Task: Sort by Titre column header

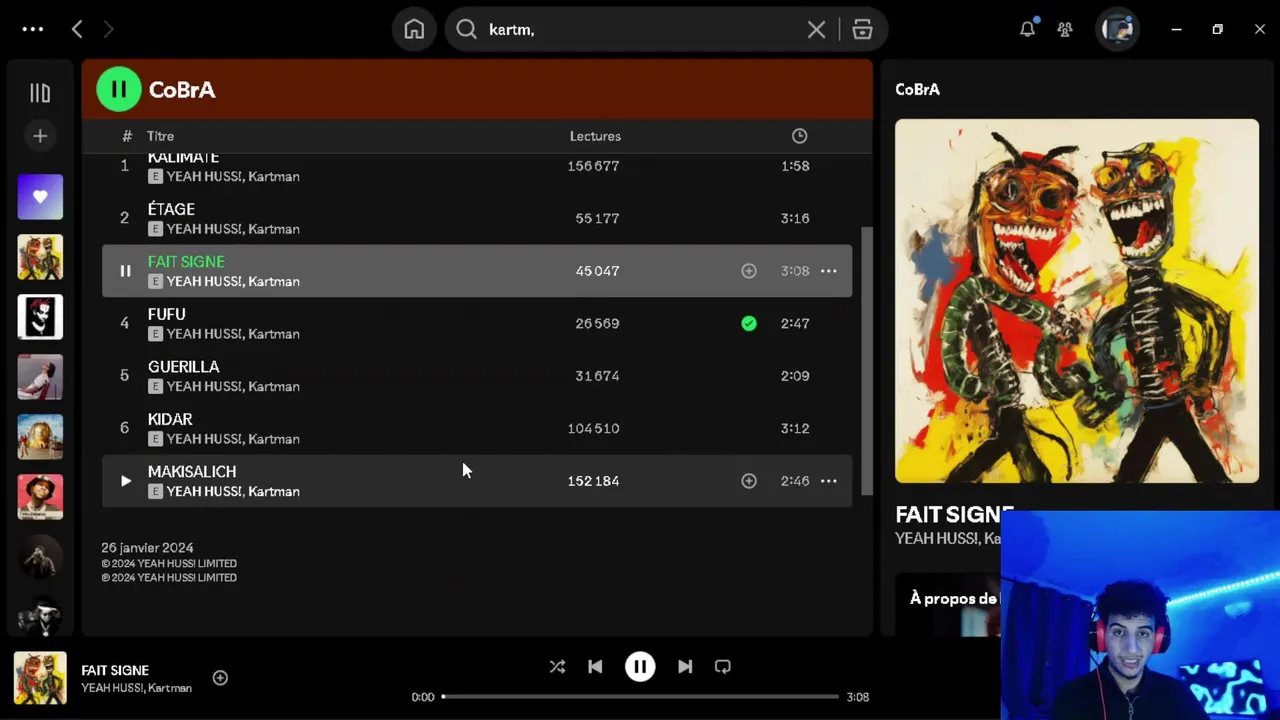Action: [x=160, y=136]
